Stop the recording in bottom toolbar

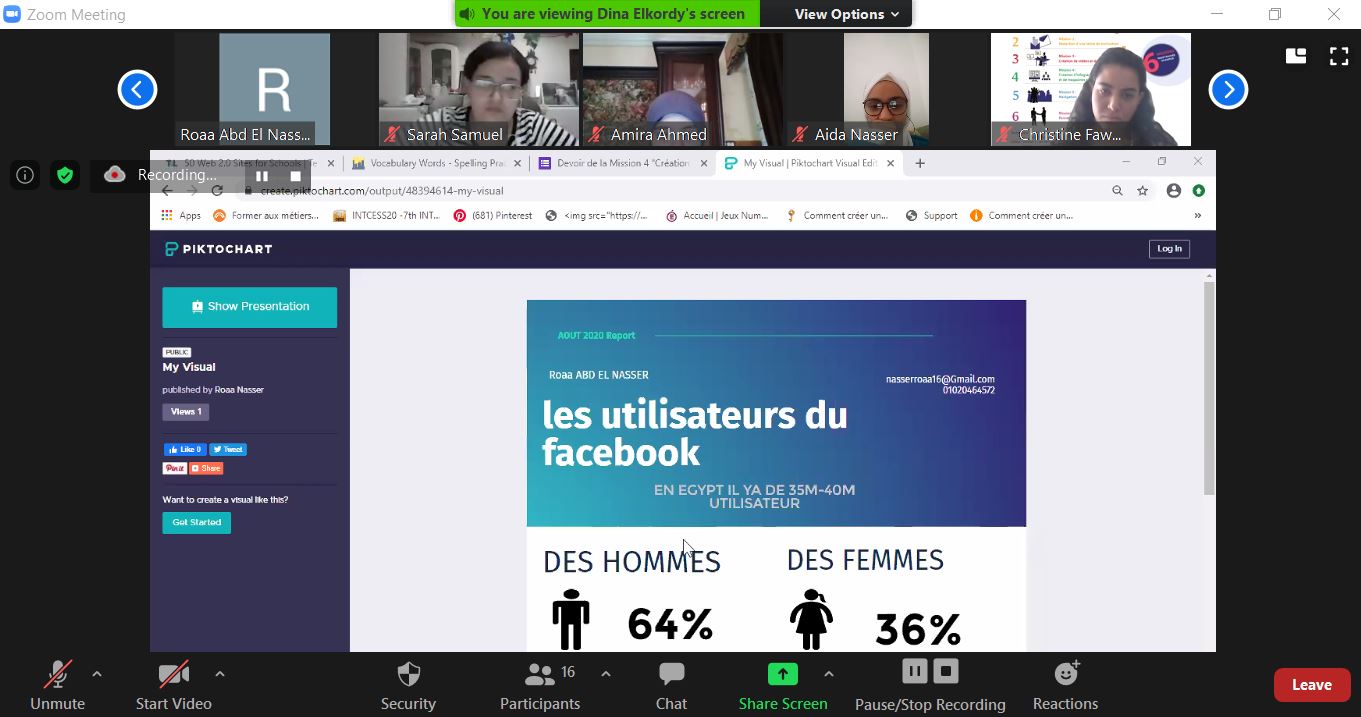947,670
